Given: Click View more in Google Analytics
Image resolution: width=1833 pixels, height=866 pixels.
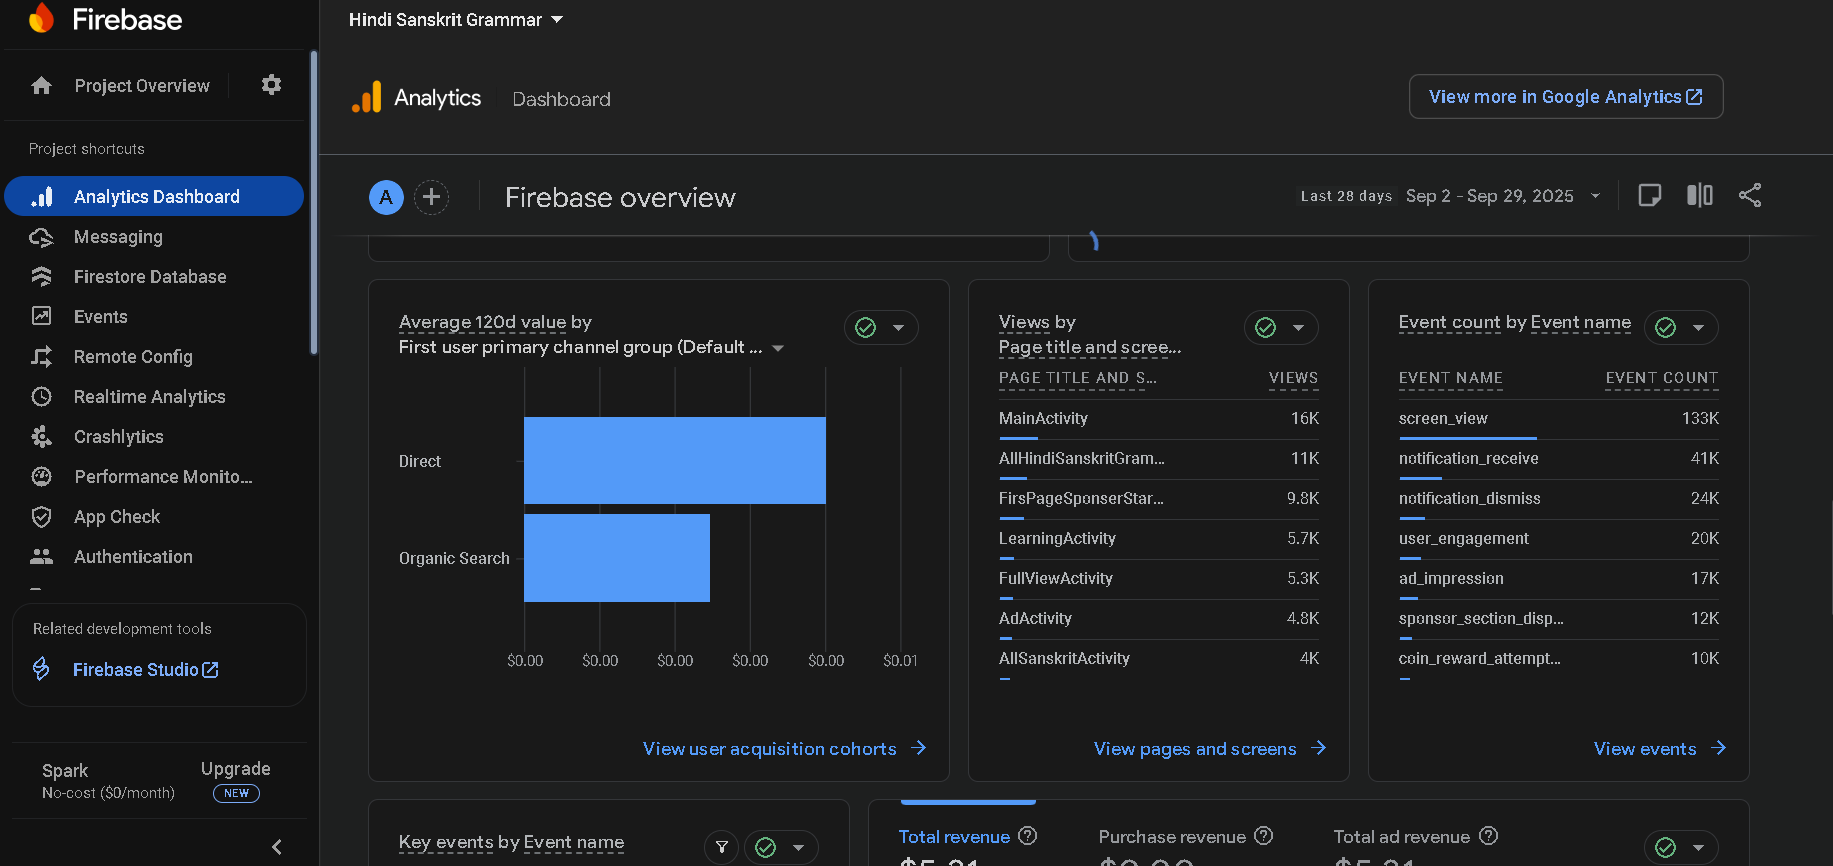Looking at the screenshot, I should 1565,97.
